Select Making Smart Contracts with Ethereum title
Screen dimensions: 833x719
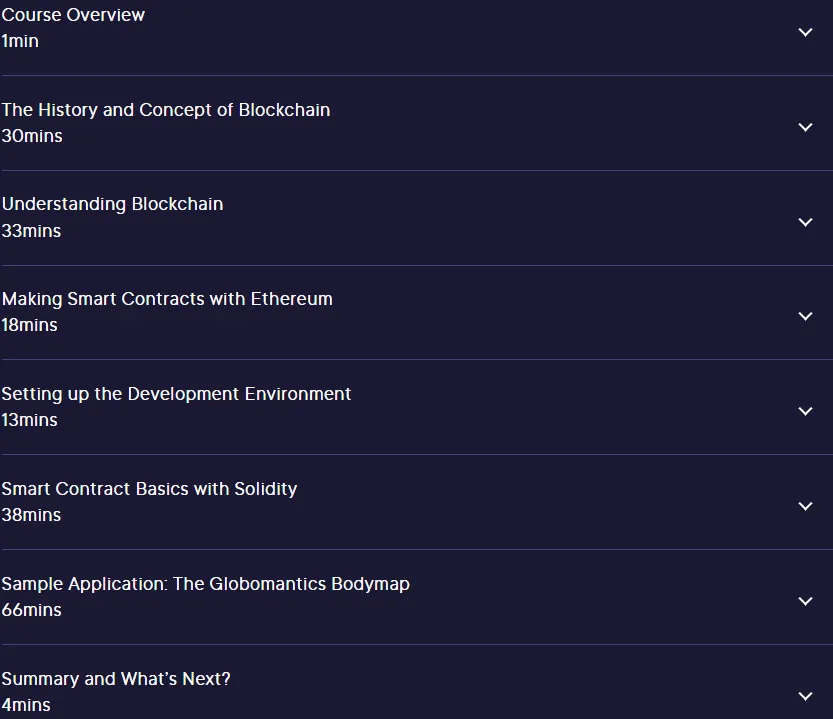click(167, 299)
